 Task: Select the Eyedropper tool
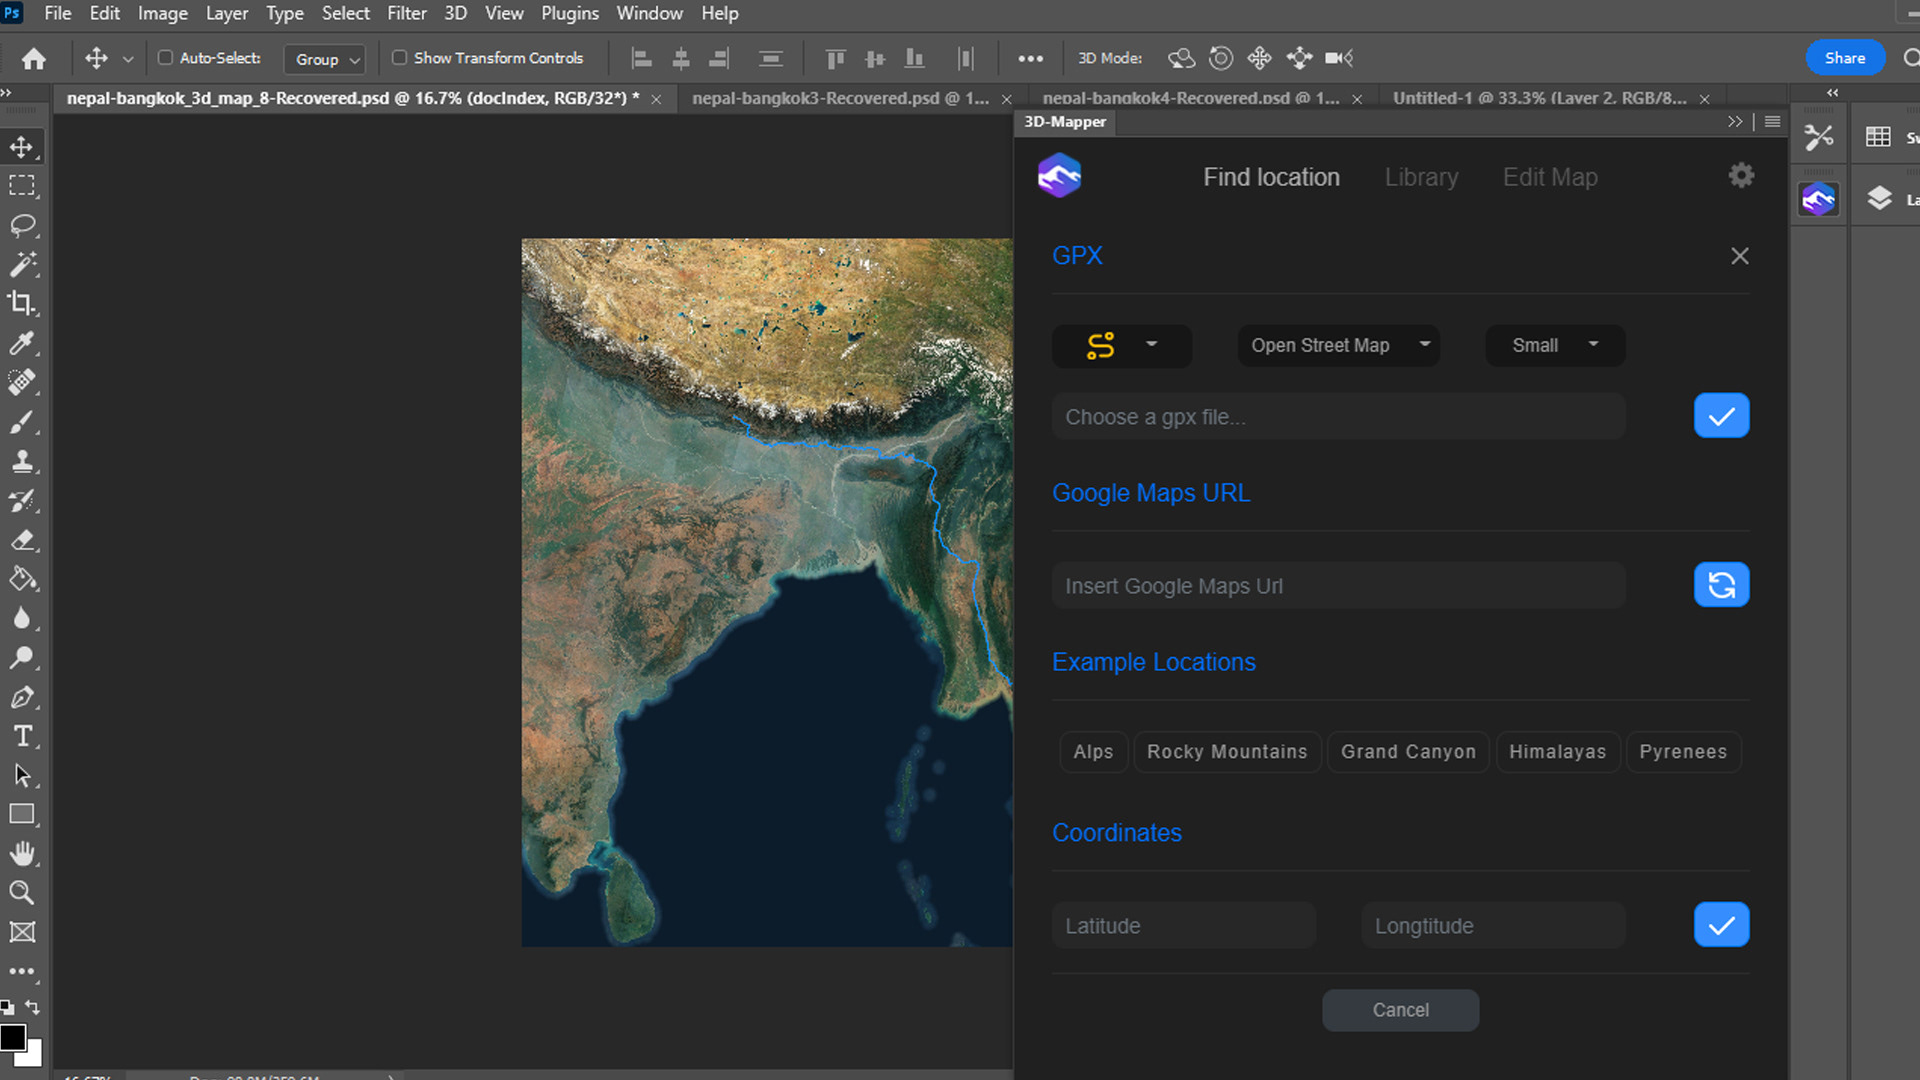click(x=22, y=343)
